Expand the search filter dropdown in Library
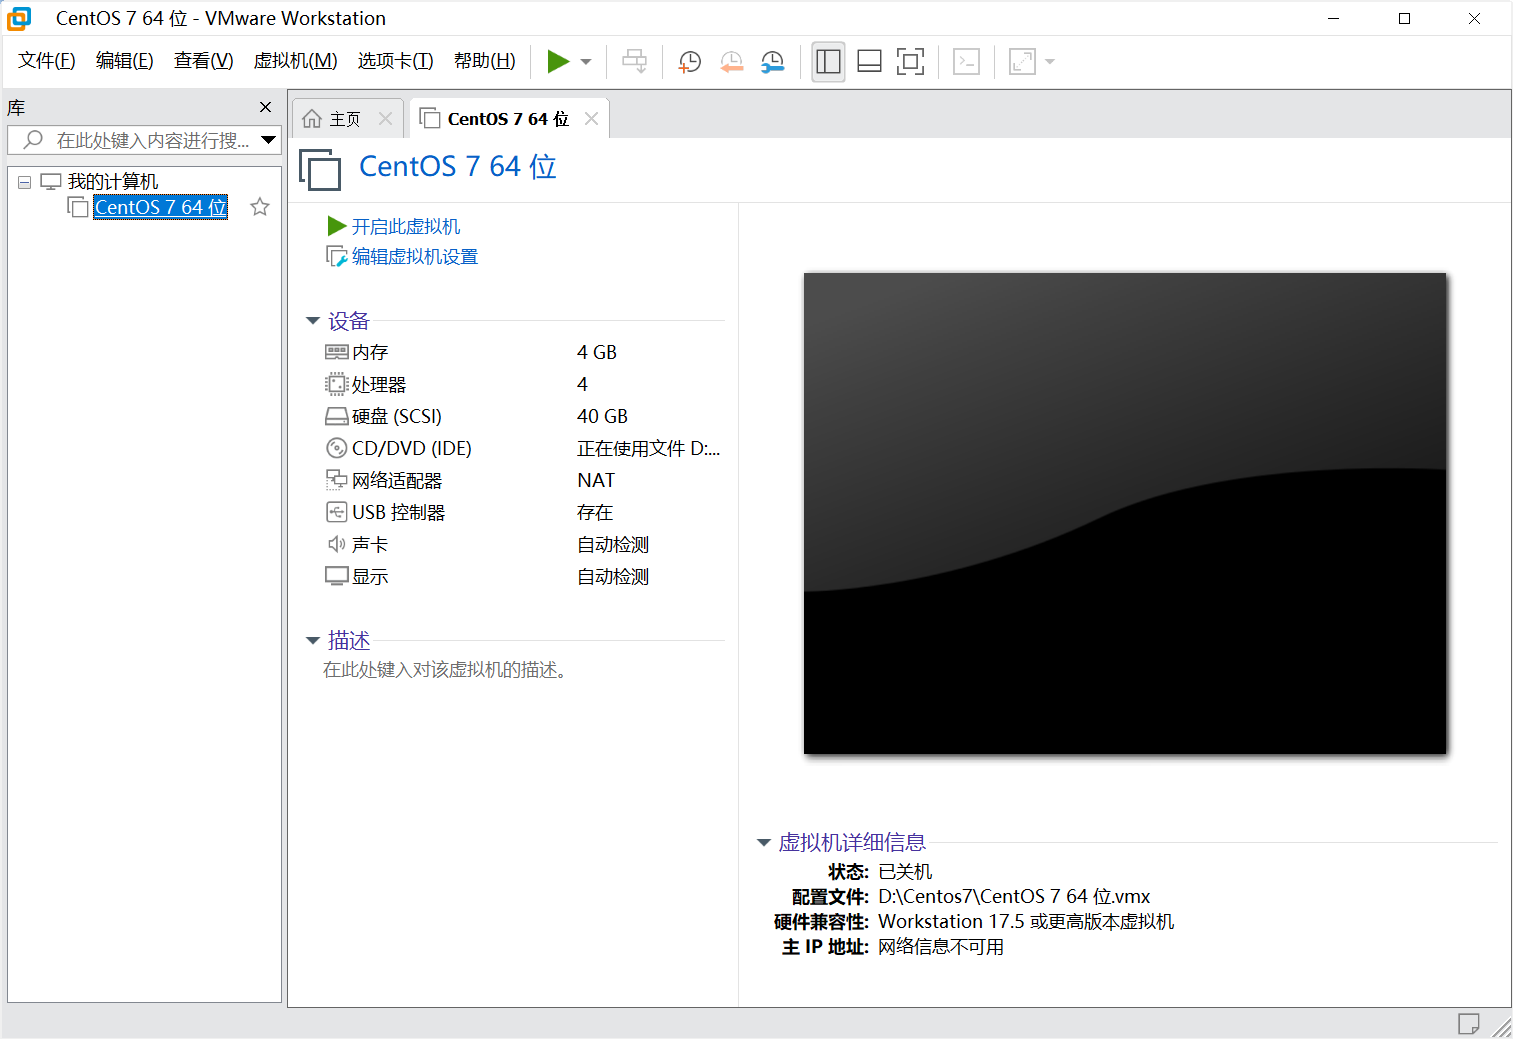Viewport: 1513px width, 1039px height. (267, 140)
